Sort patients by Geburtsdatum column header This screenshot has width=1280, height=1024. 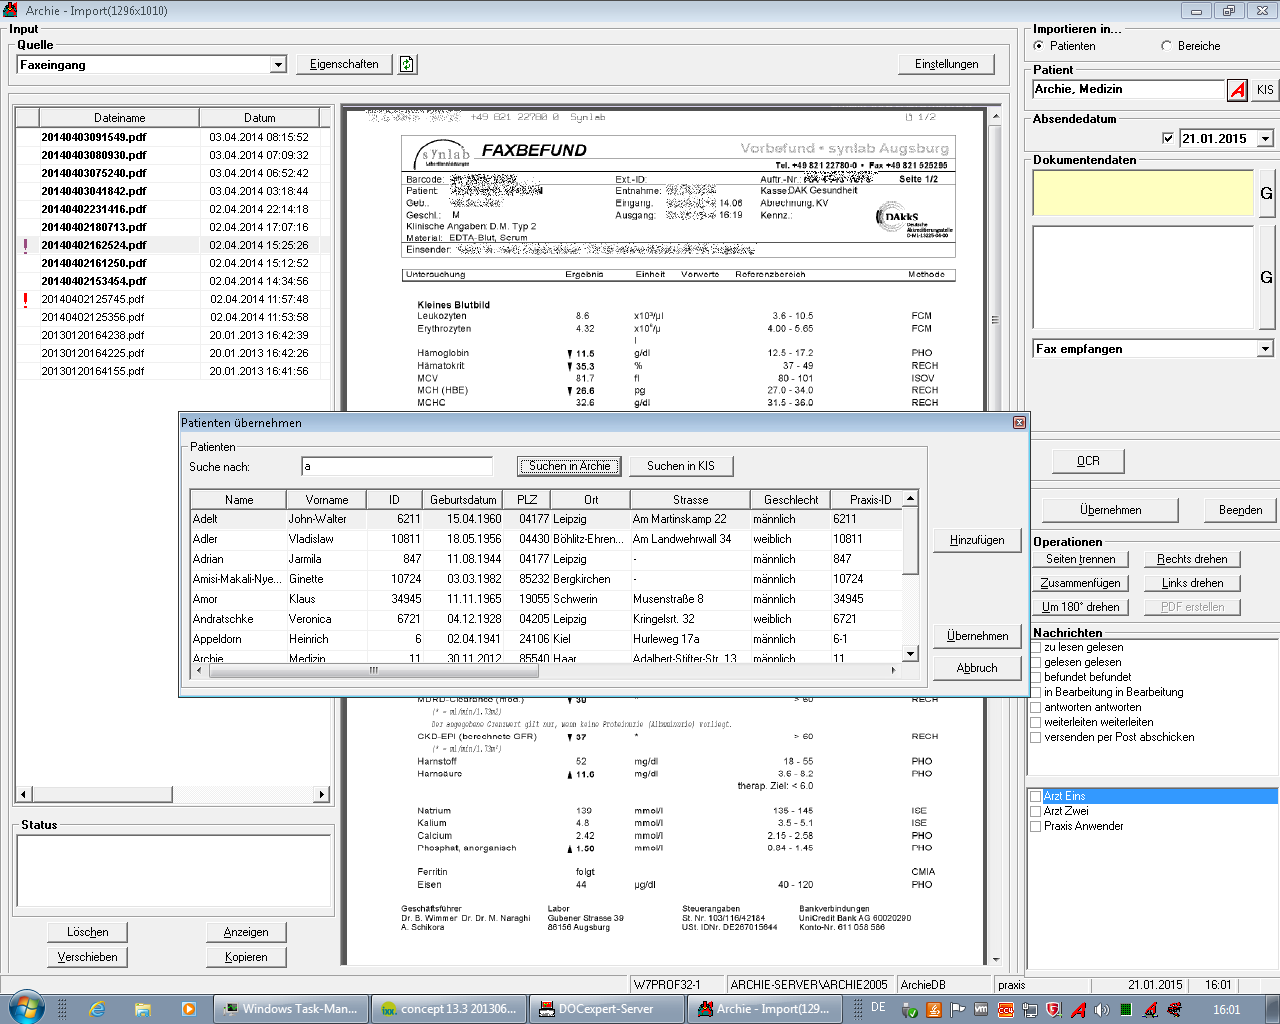pyautogui.click(x=463, y=500)
